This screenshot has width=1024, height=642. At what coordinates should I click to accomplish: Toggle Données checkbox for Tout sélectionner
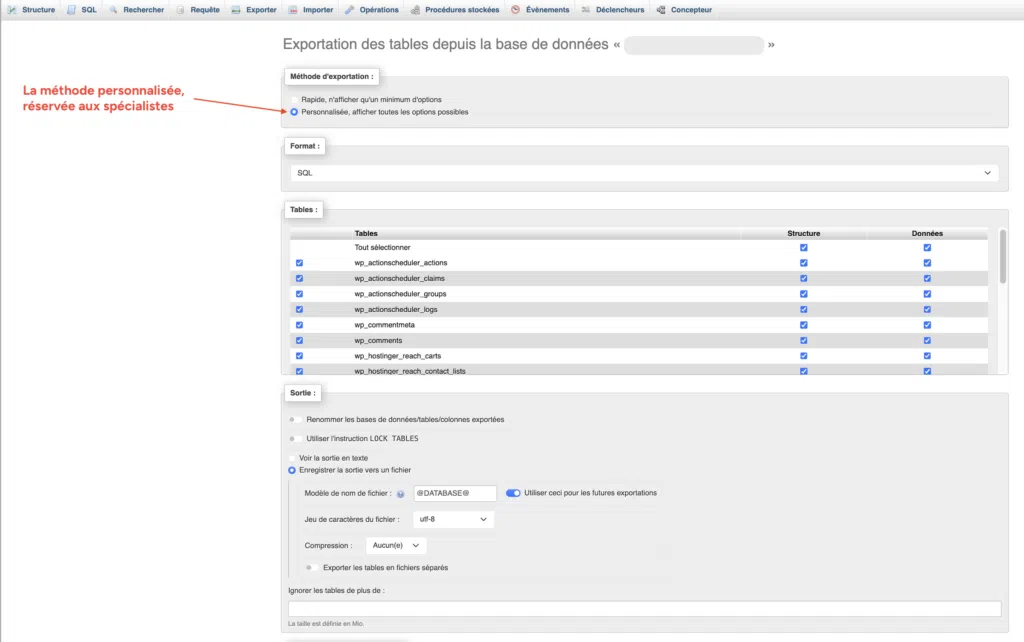pyautogui.click(x=927, y=248)
